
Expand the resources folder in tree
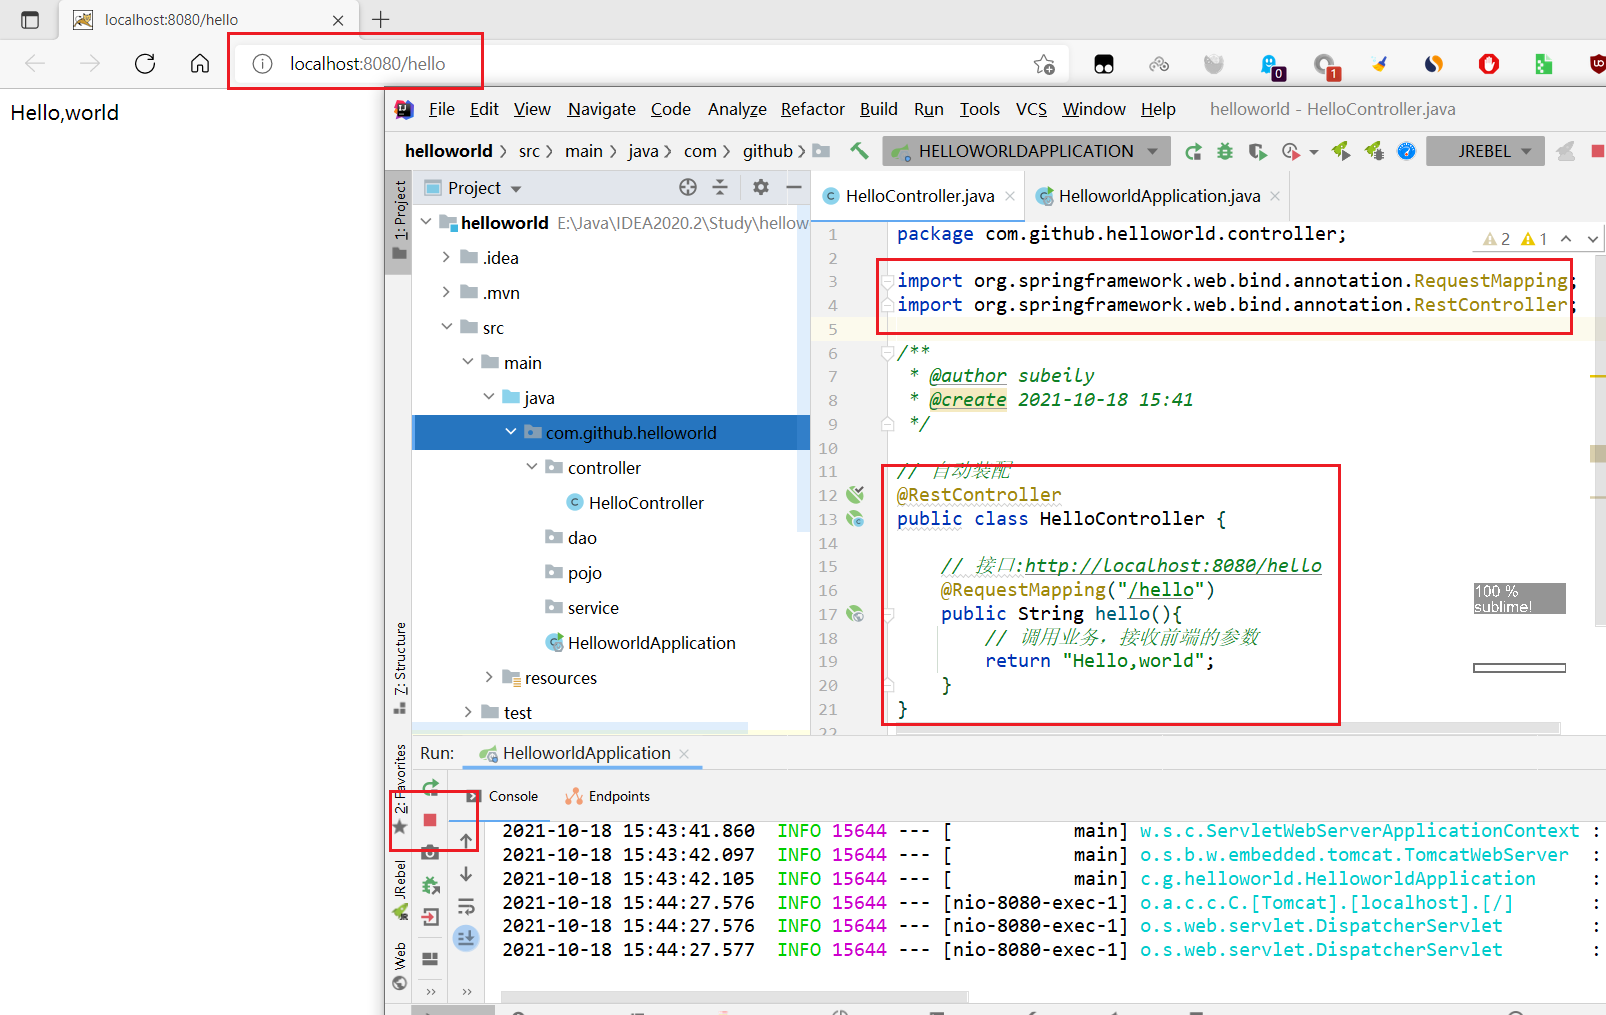[489, 678]
